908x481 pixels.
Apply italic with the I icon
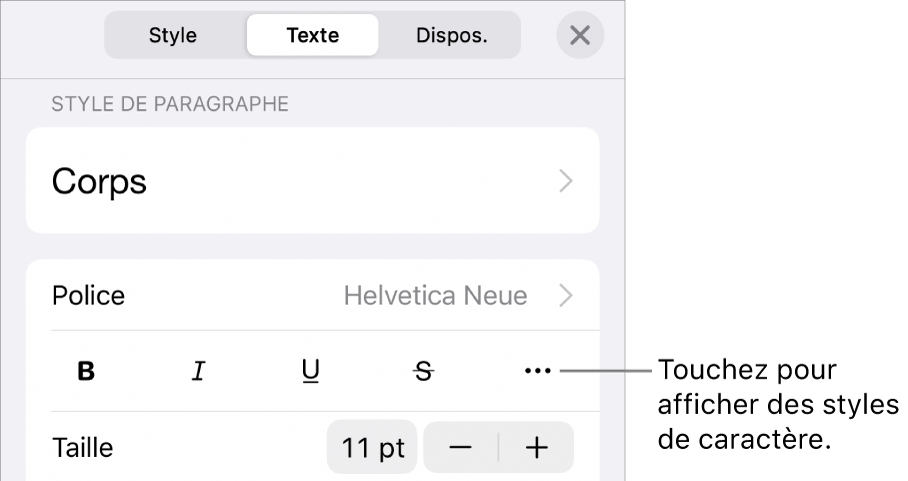(199, 372)
